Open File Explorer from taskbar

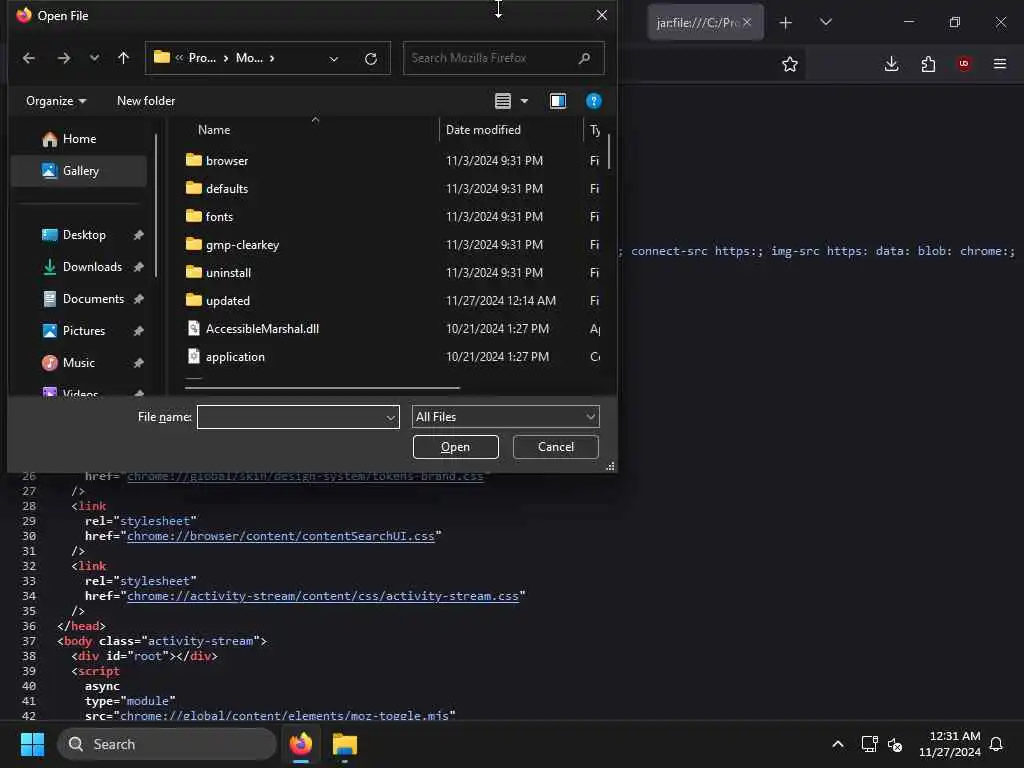[x=345, y=744]
